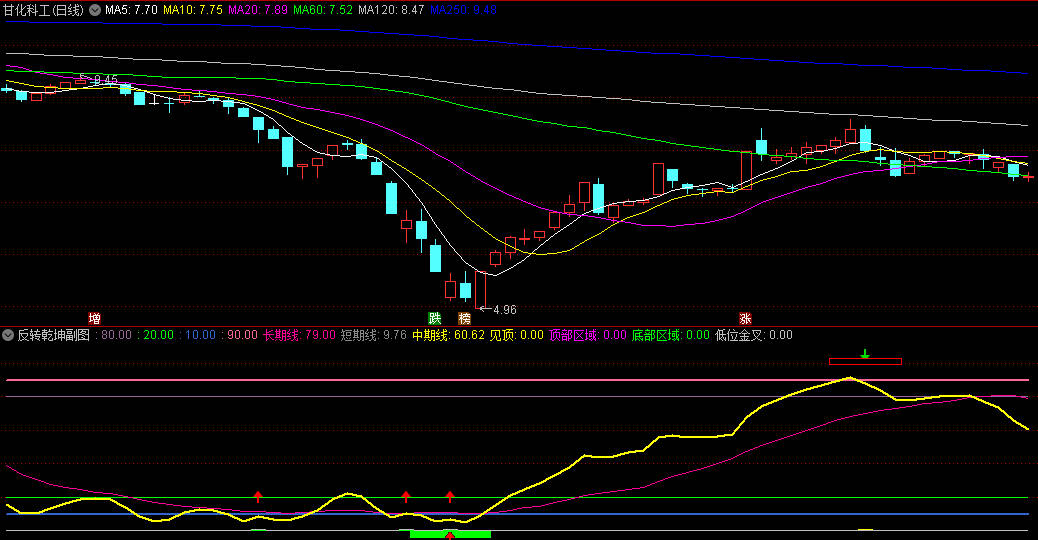
Task: Click the 底部区域: 0.00 readout
Action: click(671, 335)
